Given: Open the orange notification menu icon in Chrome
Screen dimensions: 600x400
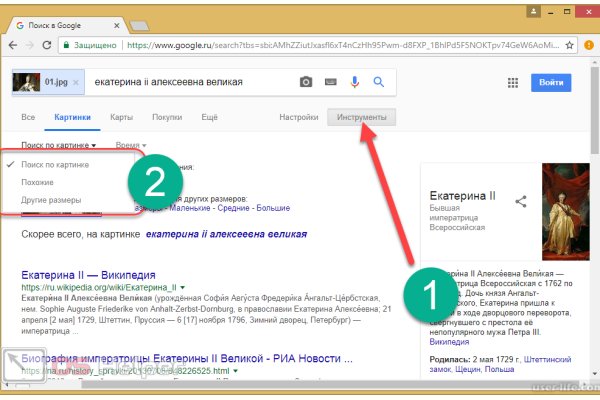Looking at the screenshot, I should (x=589, y=45).
